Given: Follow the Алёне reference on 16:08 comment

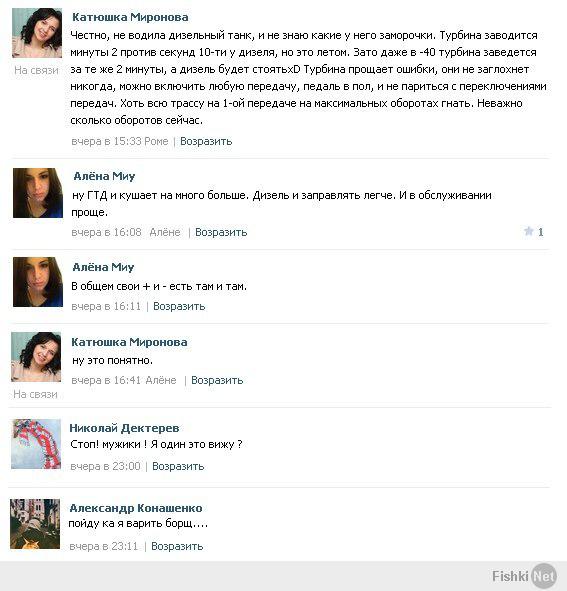Looking at the screenshot, I should pos(165,232).
